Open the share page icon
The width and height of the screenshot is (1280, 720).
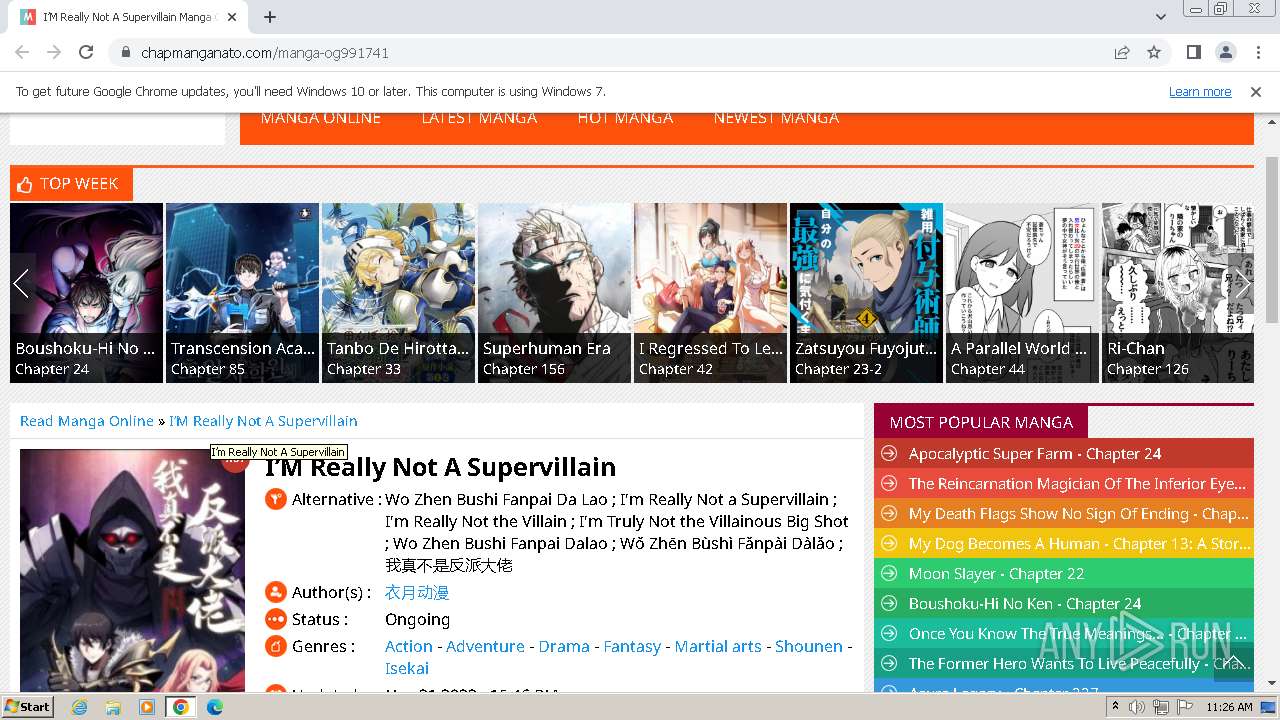(1122, 52)
